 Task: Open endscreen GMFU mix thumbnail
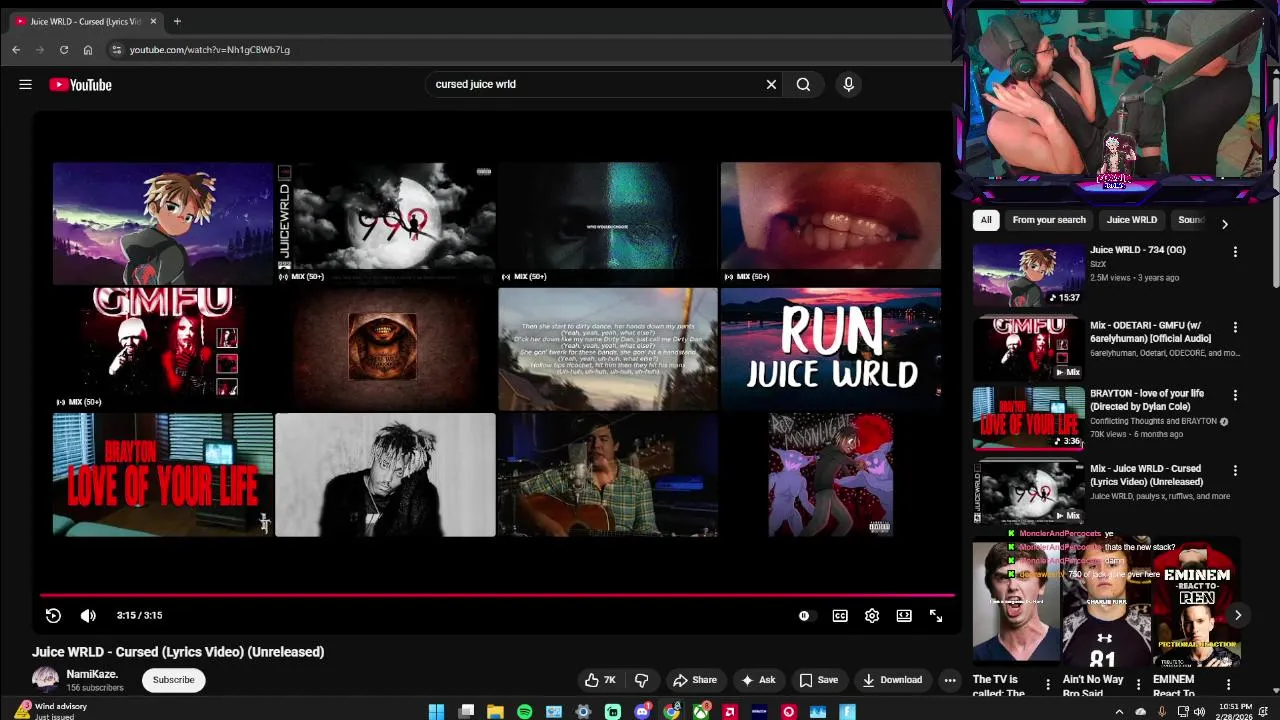pos(162,349)
